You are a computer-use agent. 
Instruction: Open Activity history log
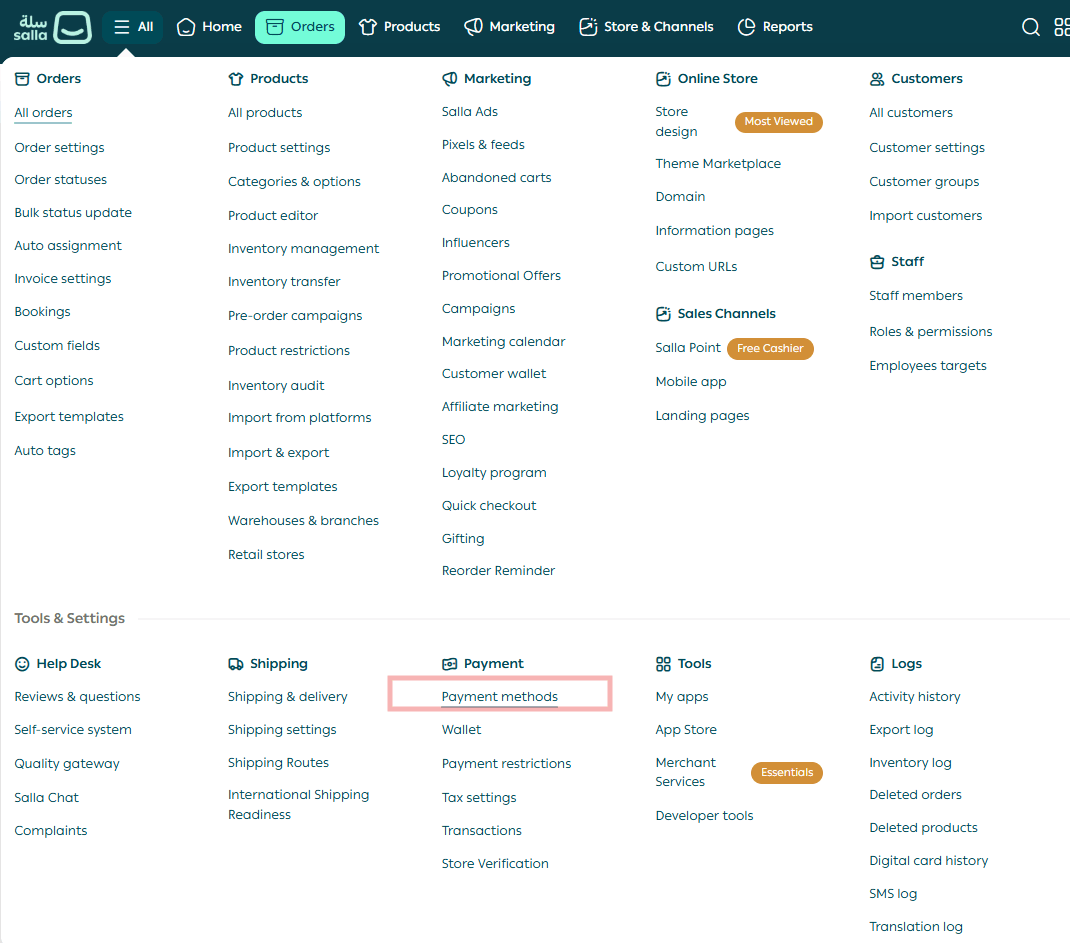(914, 697)
